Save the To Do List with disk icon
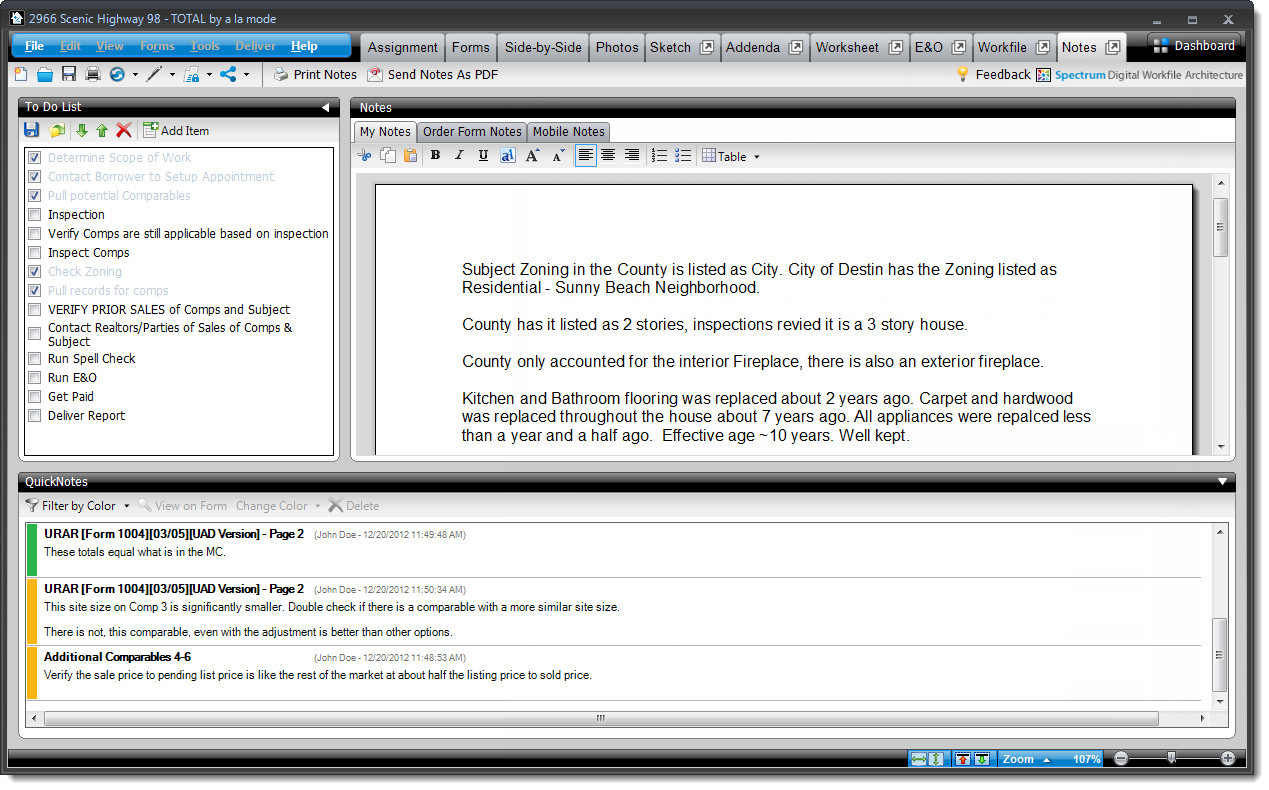This screenshot has height=790, width=1269. (31, 131)
